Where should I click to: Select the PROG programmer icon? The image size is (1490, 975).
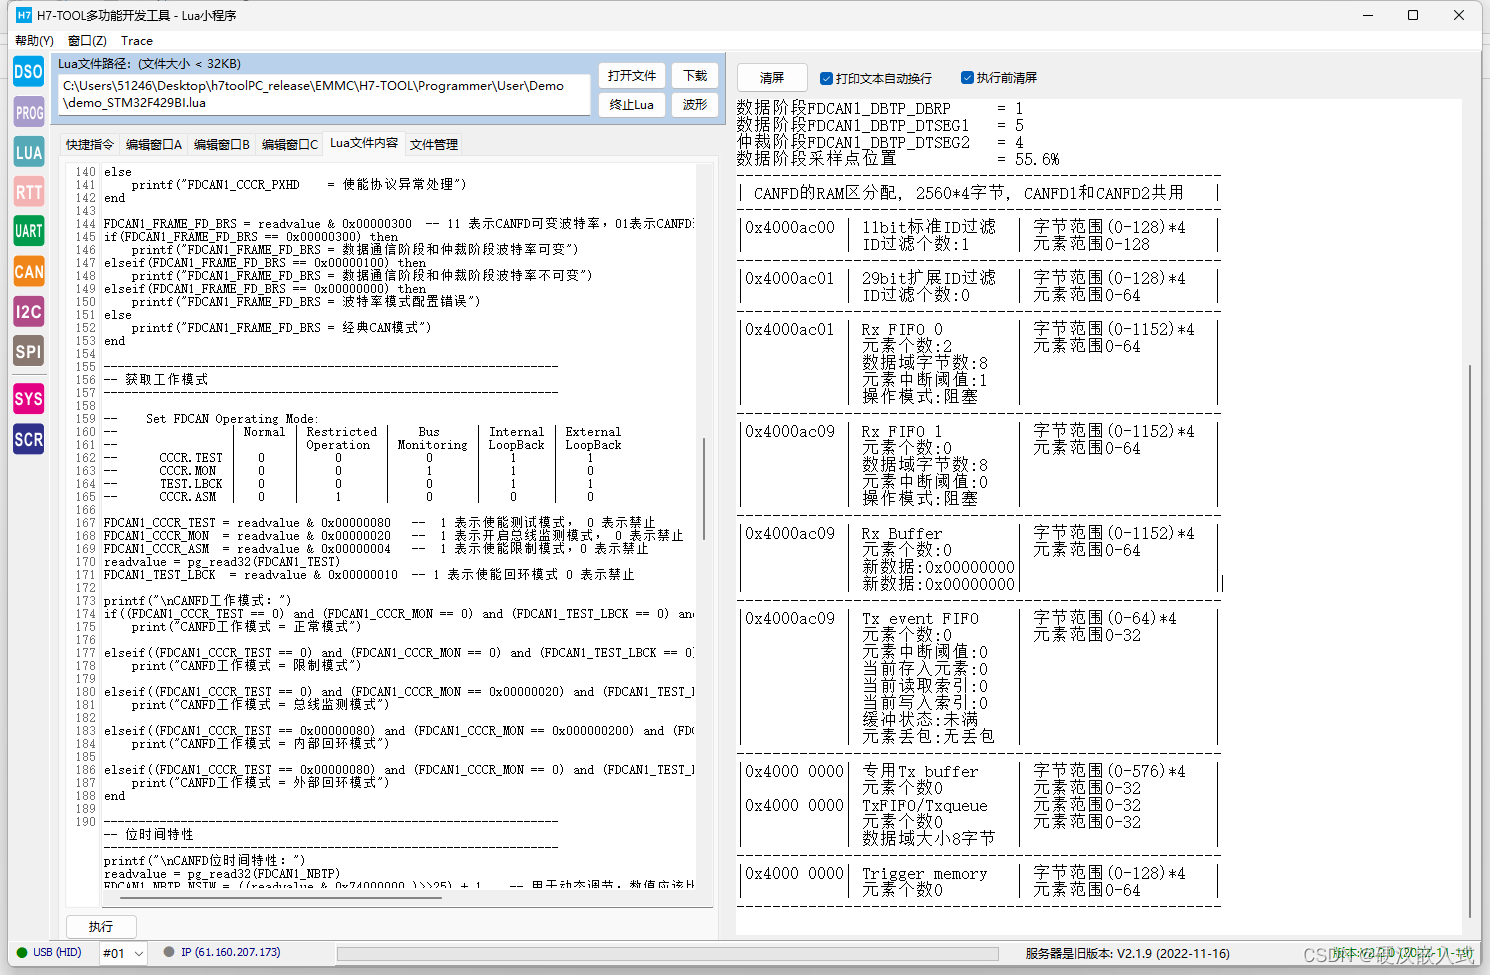click(28, 112)
